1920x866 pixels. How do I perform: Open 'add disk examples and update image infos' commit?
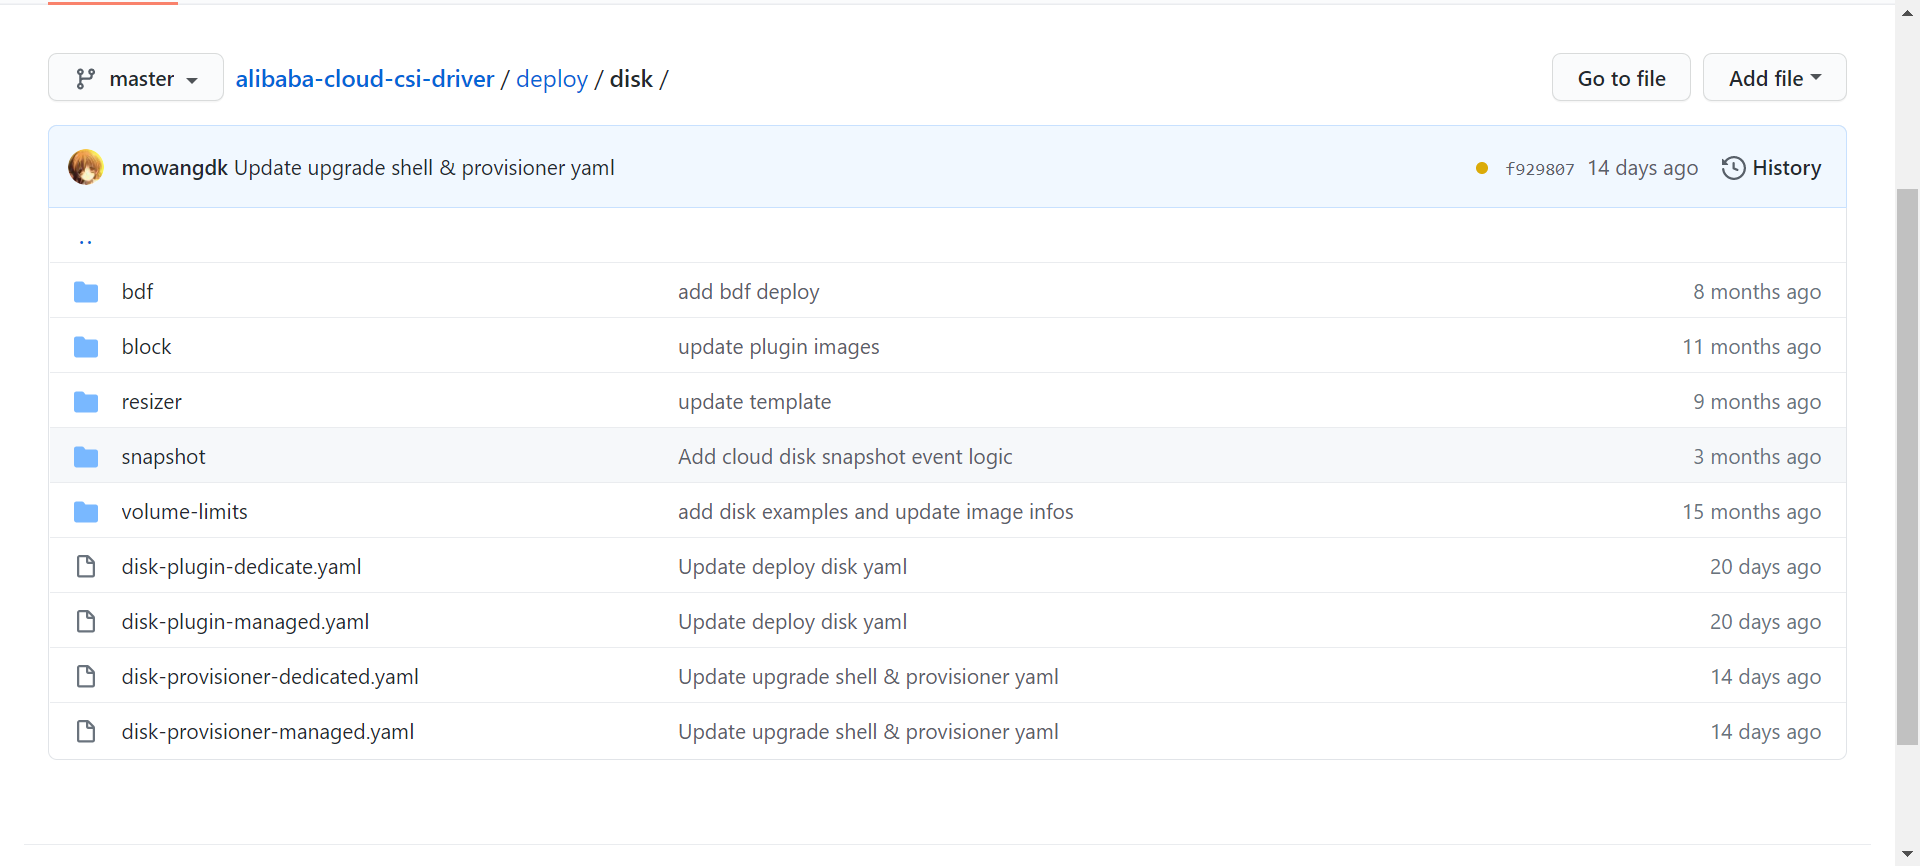point(876,511)
